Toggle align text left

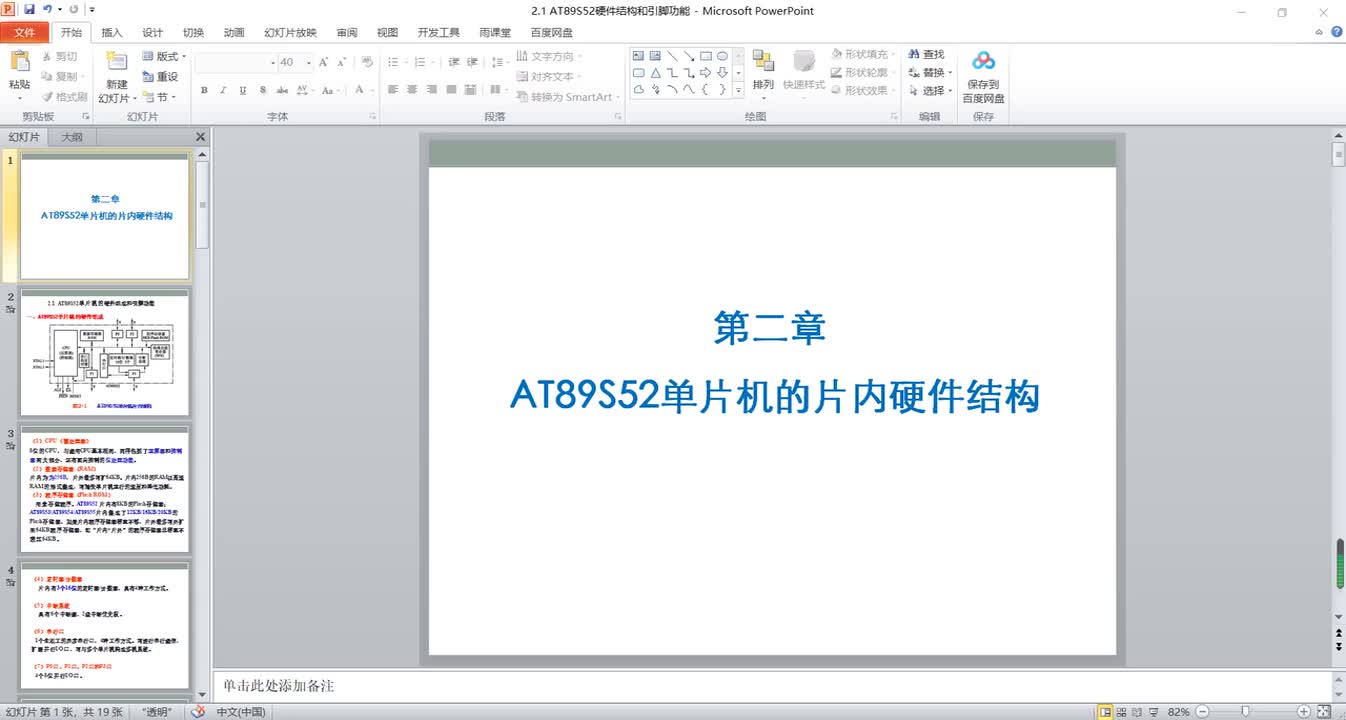coord(394,90)
